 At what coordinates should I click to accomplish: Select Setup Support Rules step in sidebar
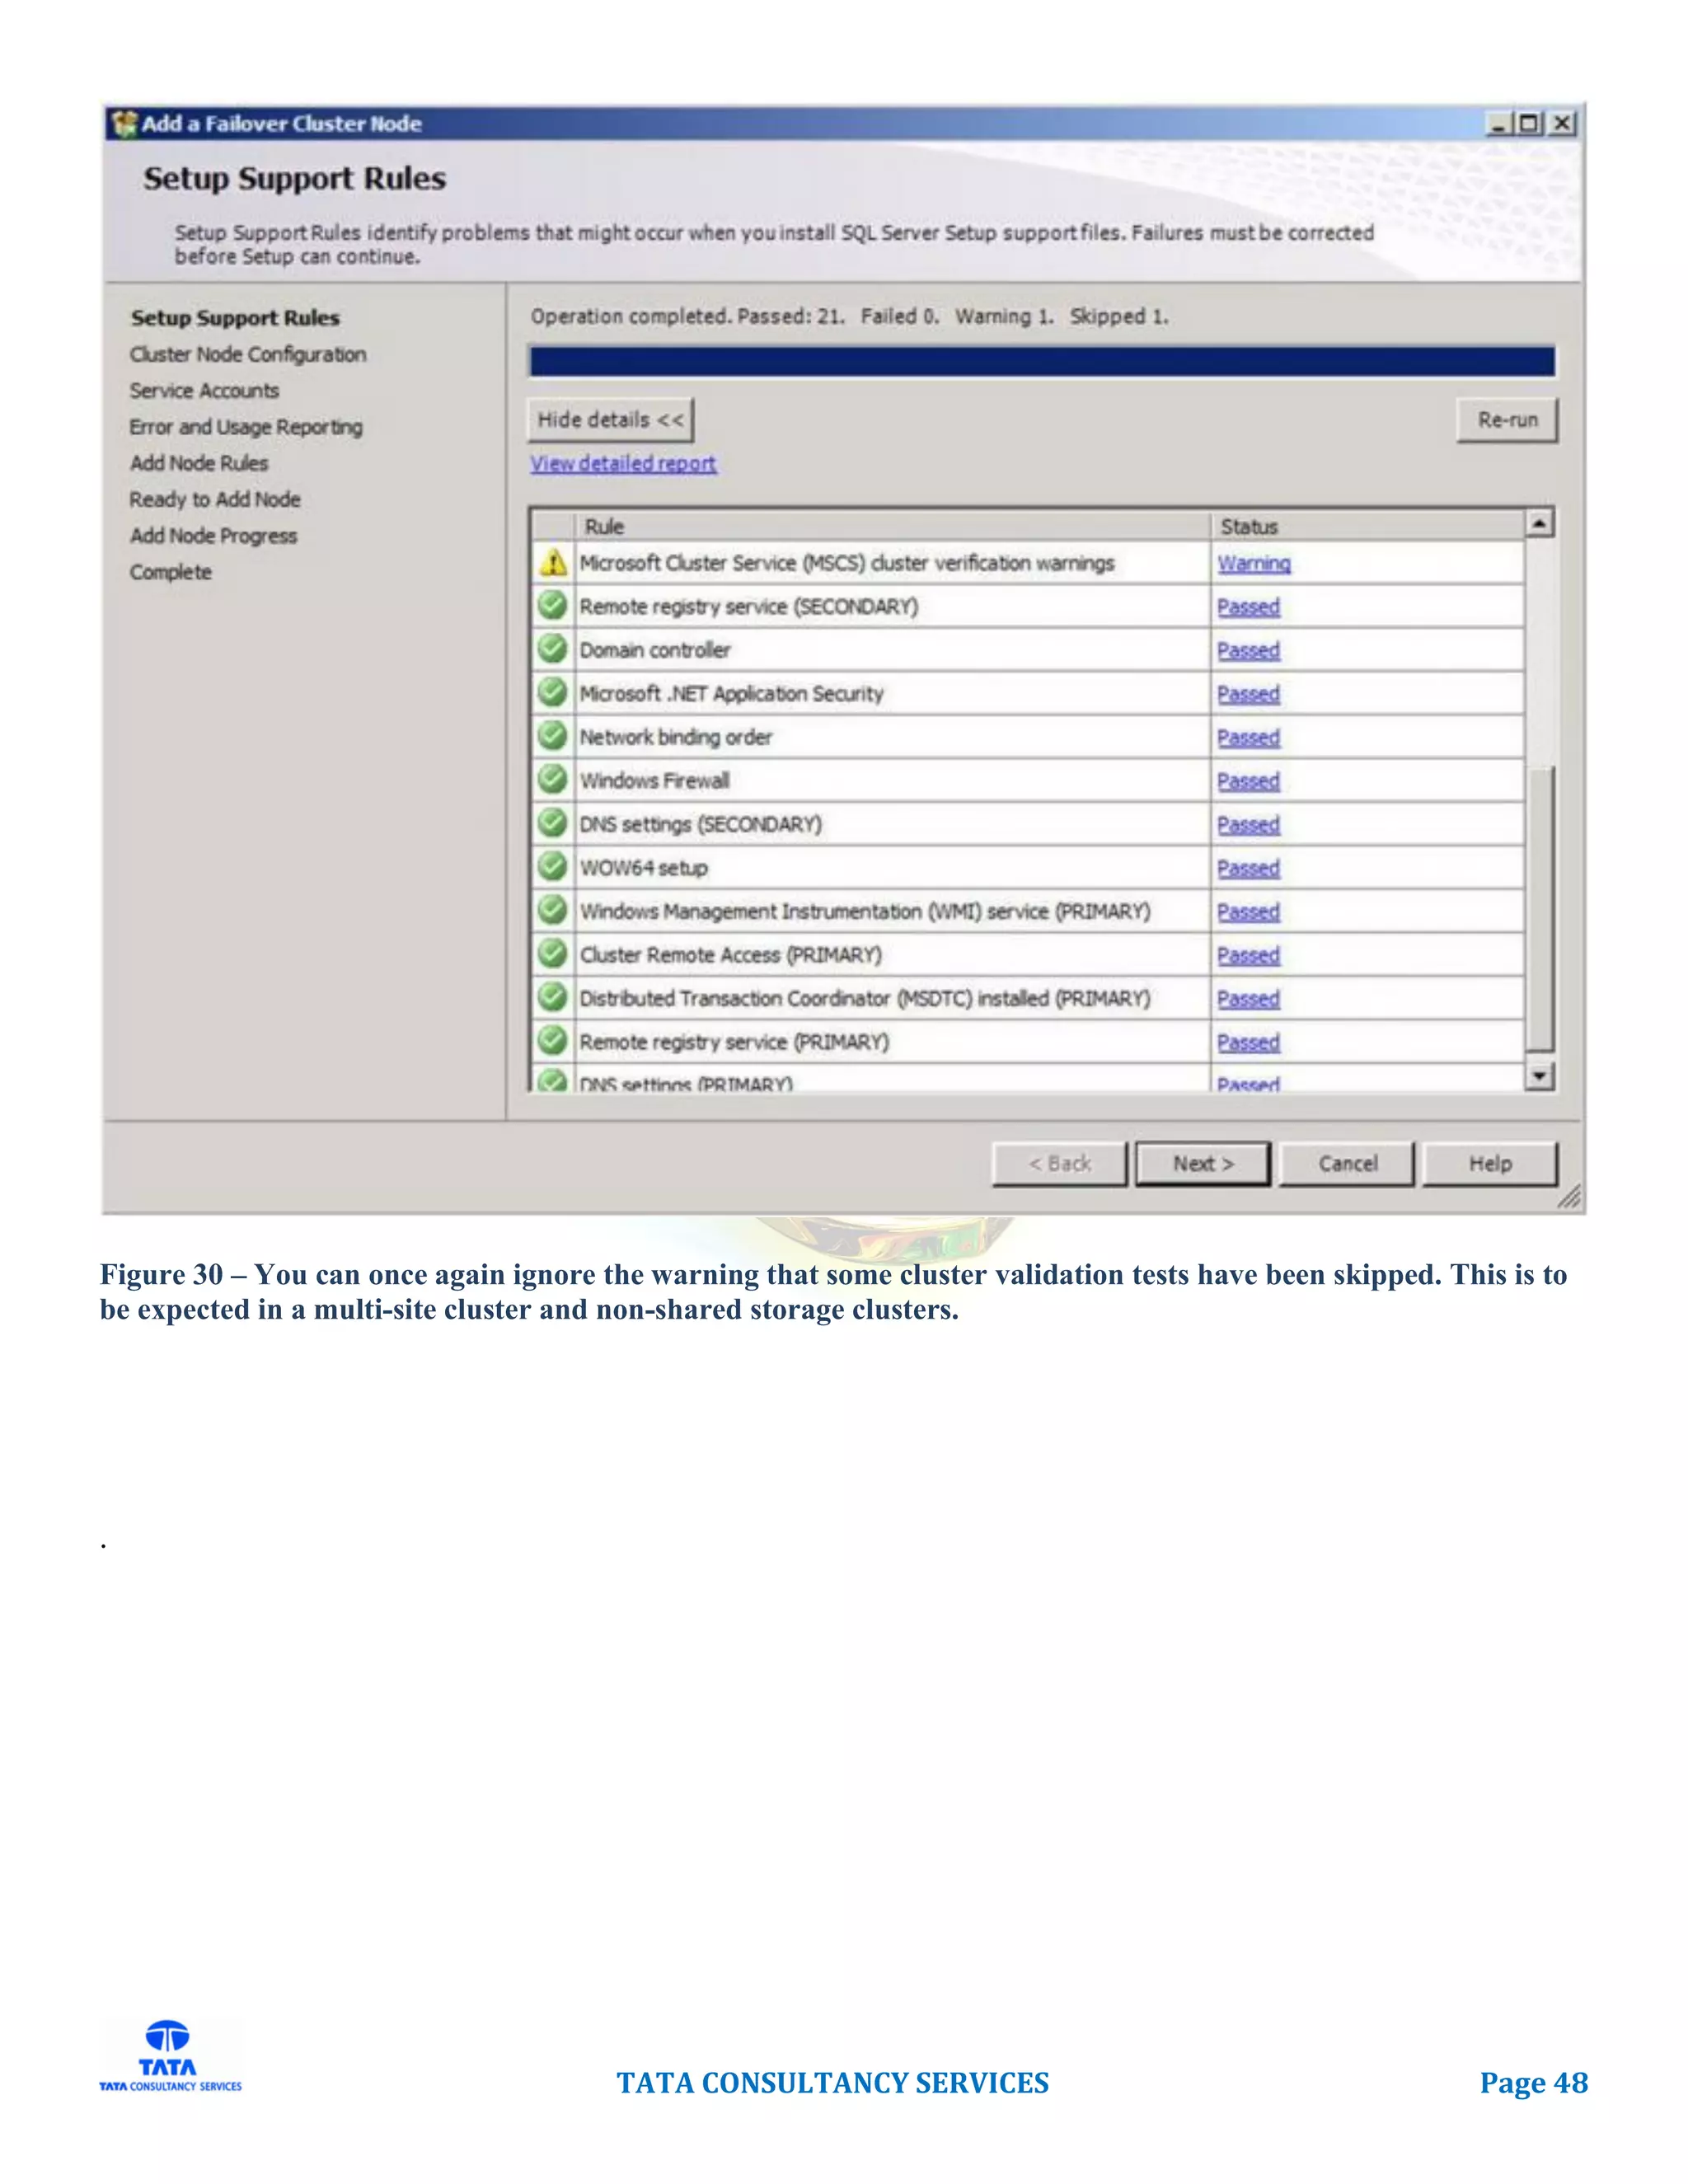235,318
